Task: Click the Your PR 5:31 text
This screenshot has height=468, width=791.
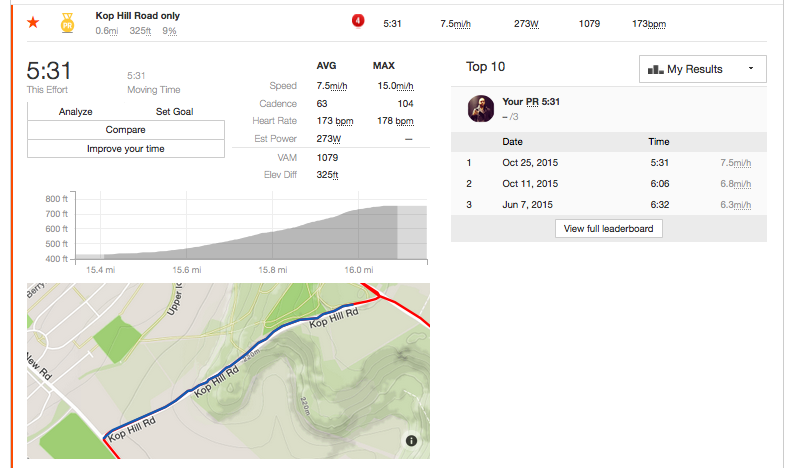Action: pos(531,101)
